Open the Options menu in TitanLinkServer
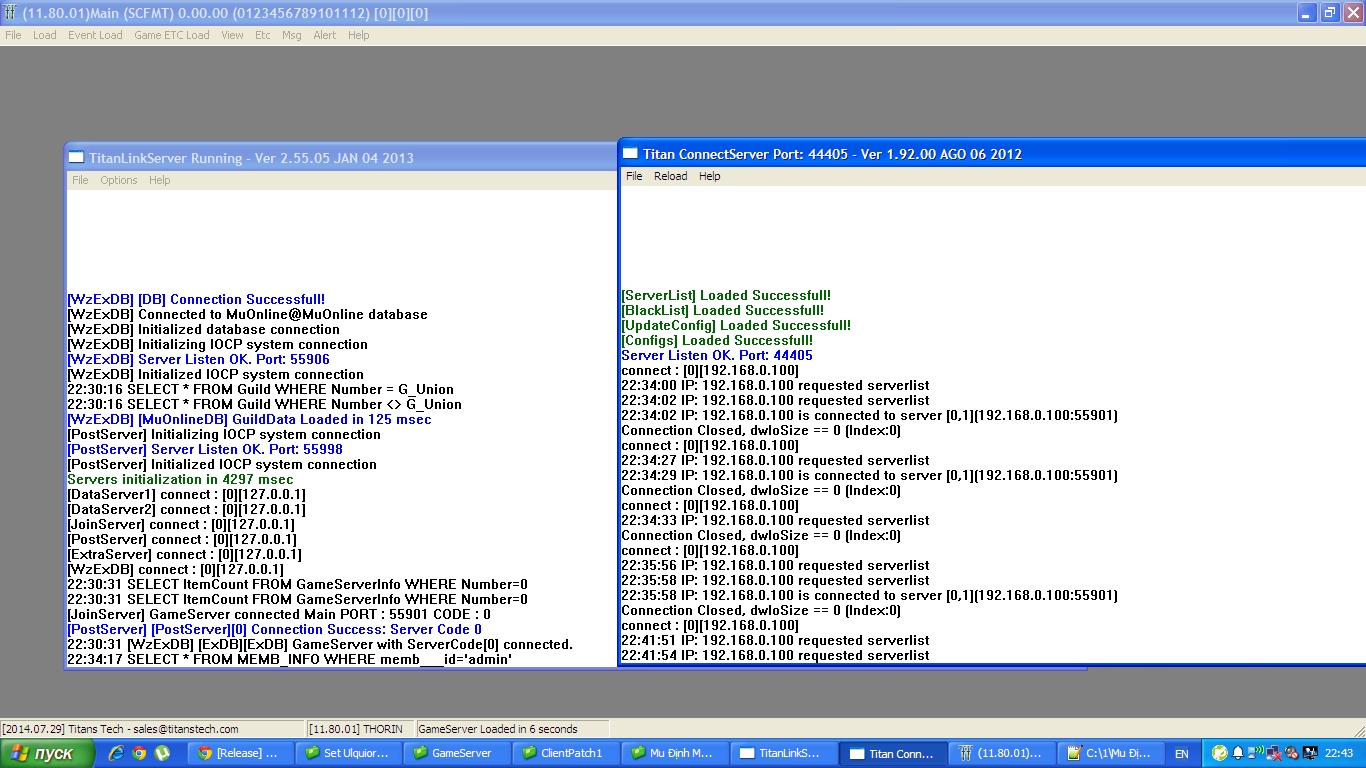Viewport: 1366px width, 768px height. coord(118,180)
